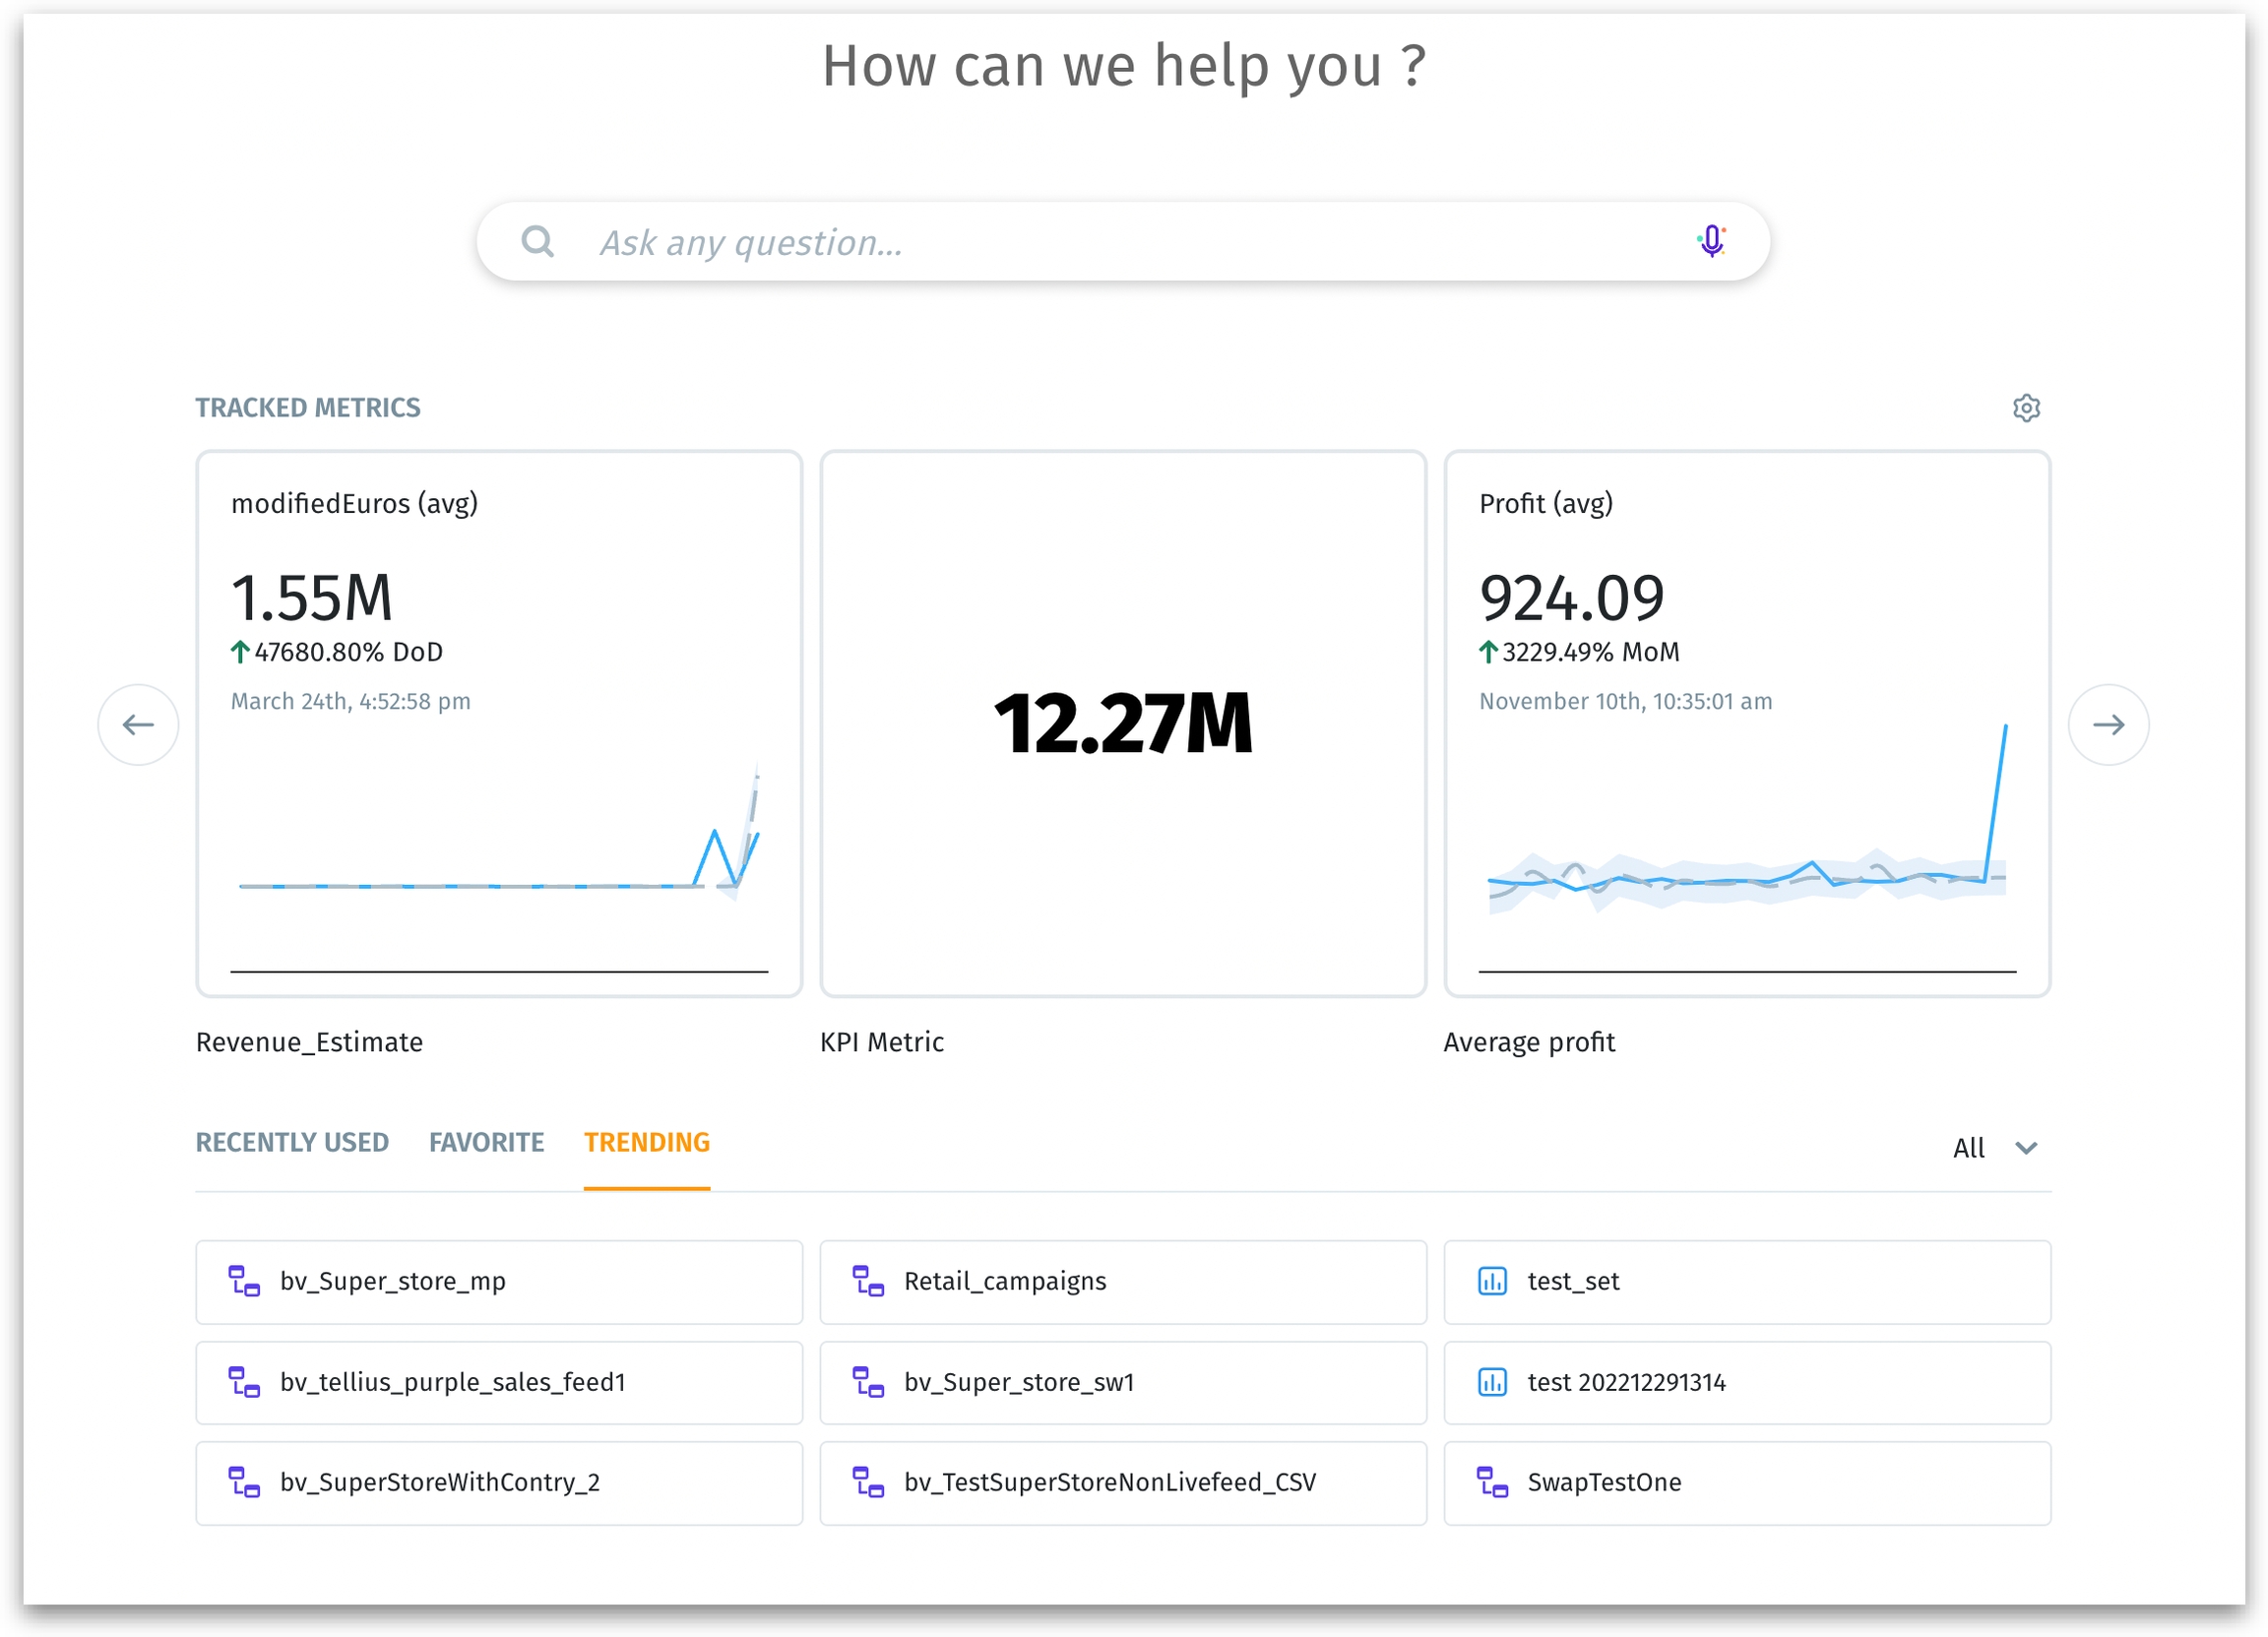This screenshot has height=1637, width=2268.
Task: Select the Trending tab
Action: coord(647,1142)
